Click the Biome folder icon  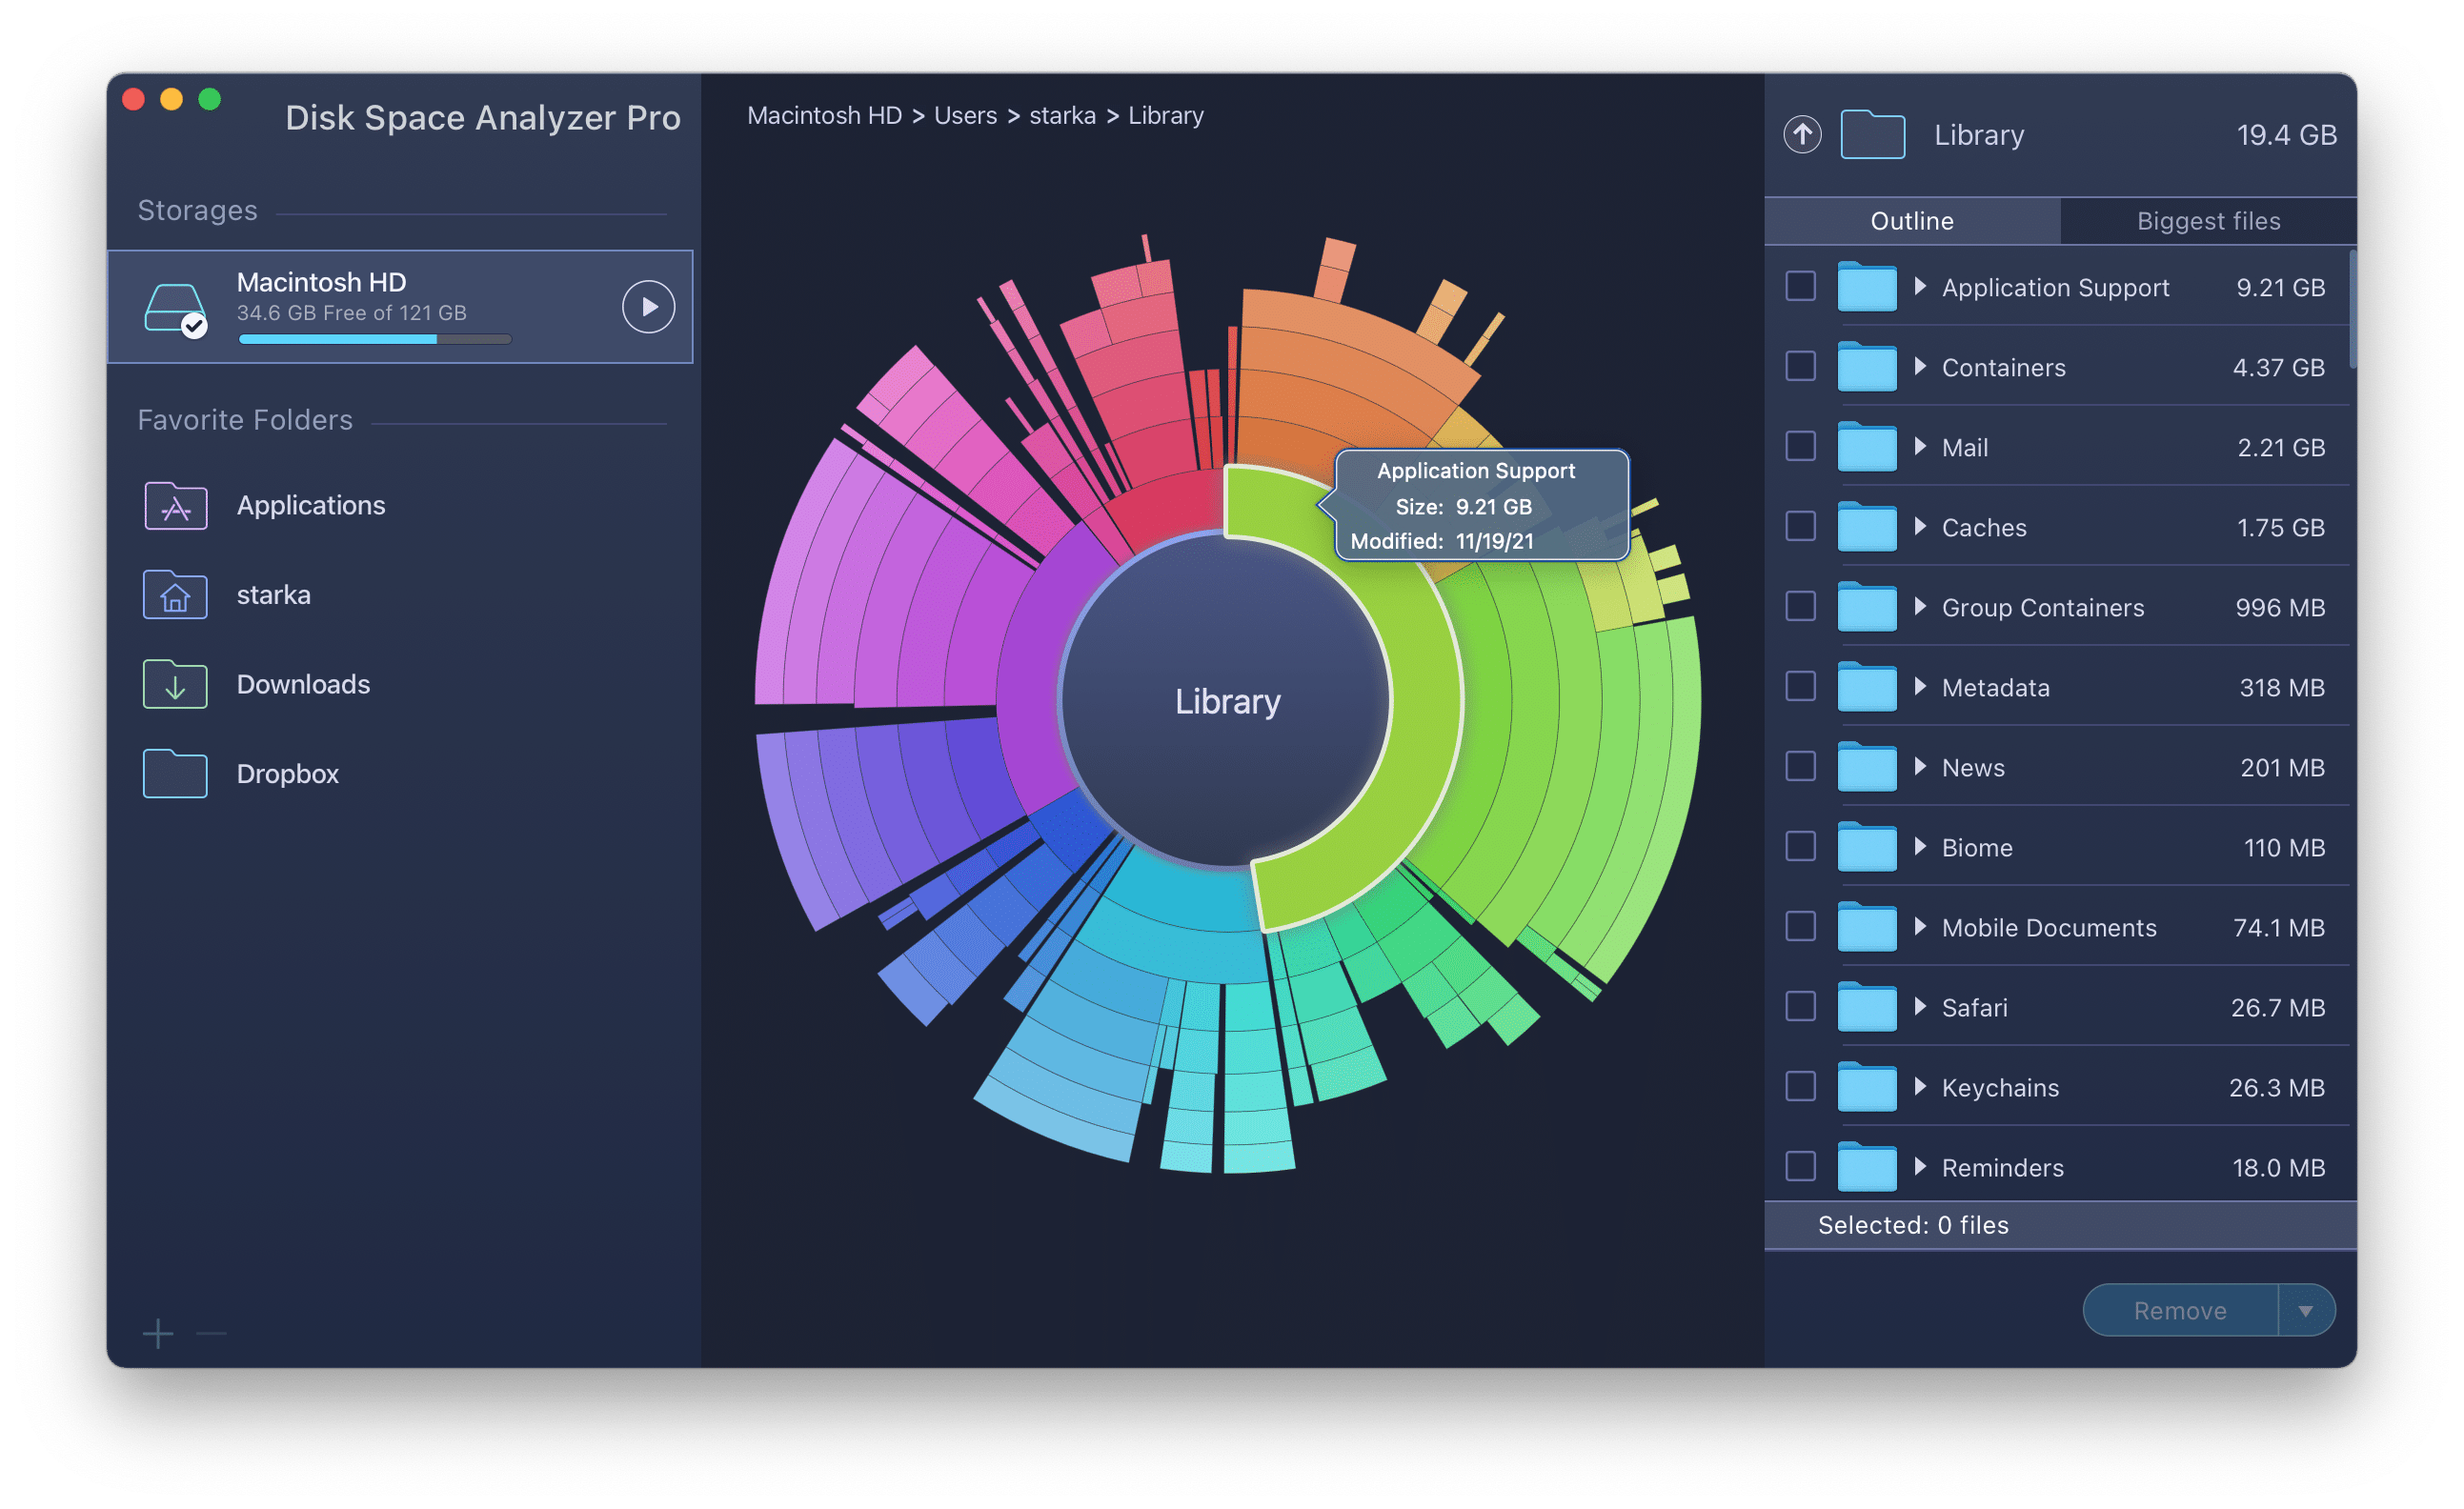click(1867, 847)
